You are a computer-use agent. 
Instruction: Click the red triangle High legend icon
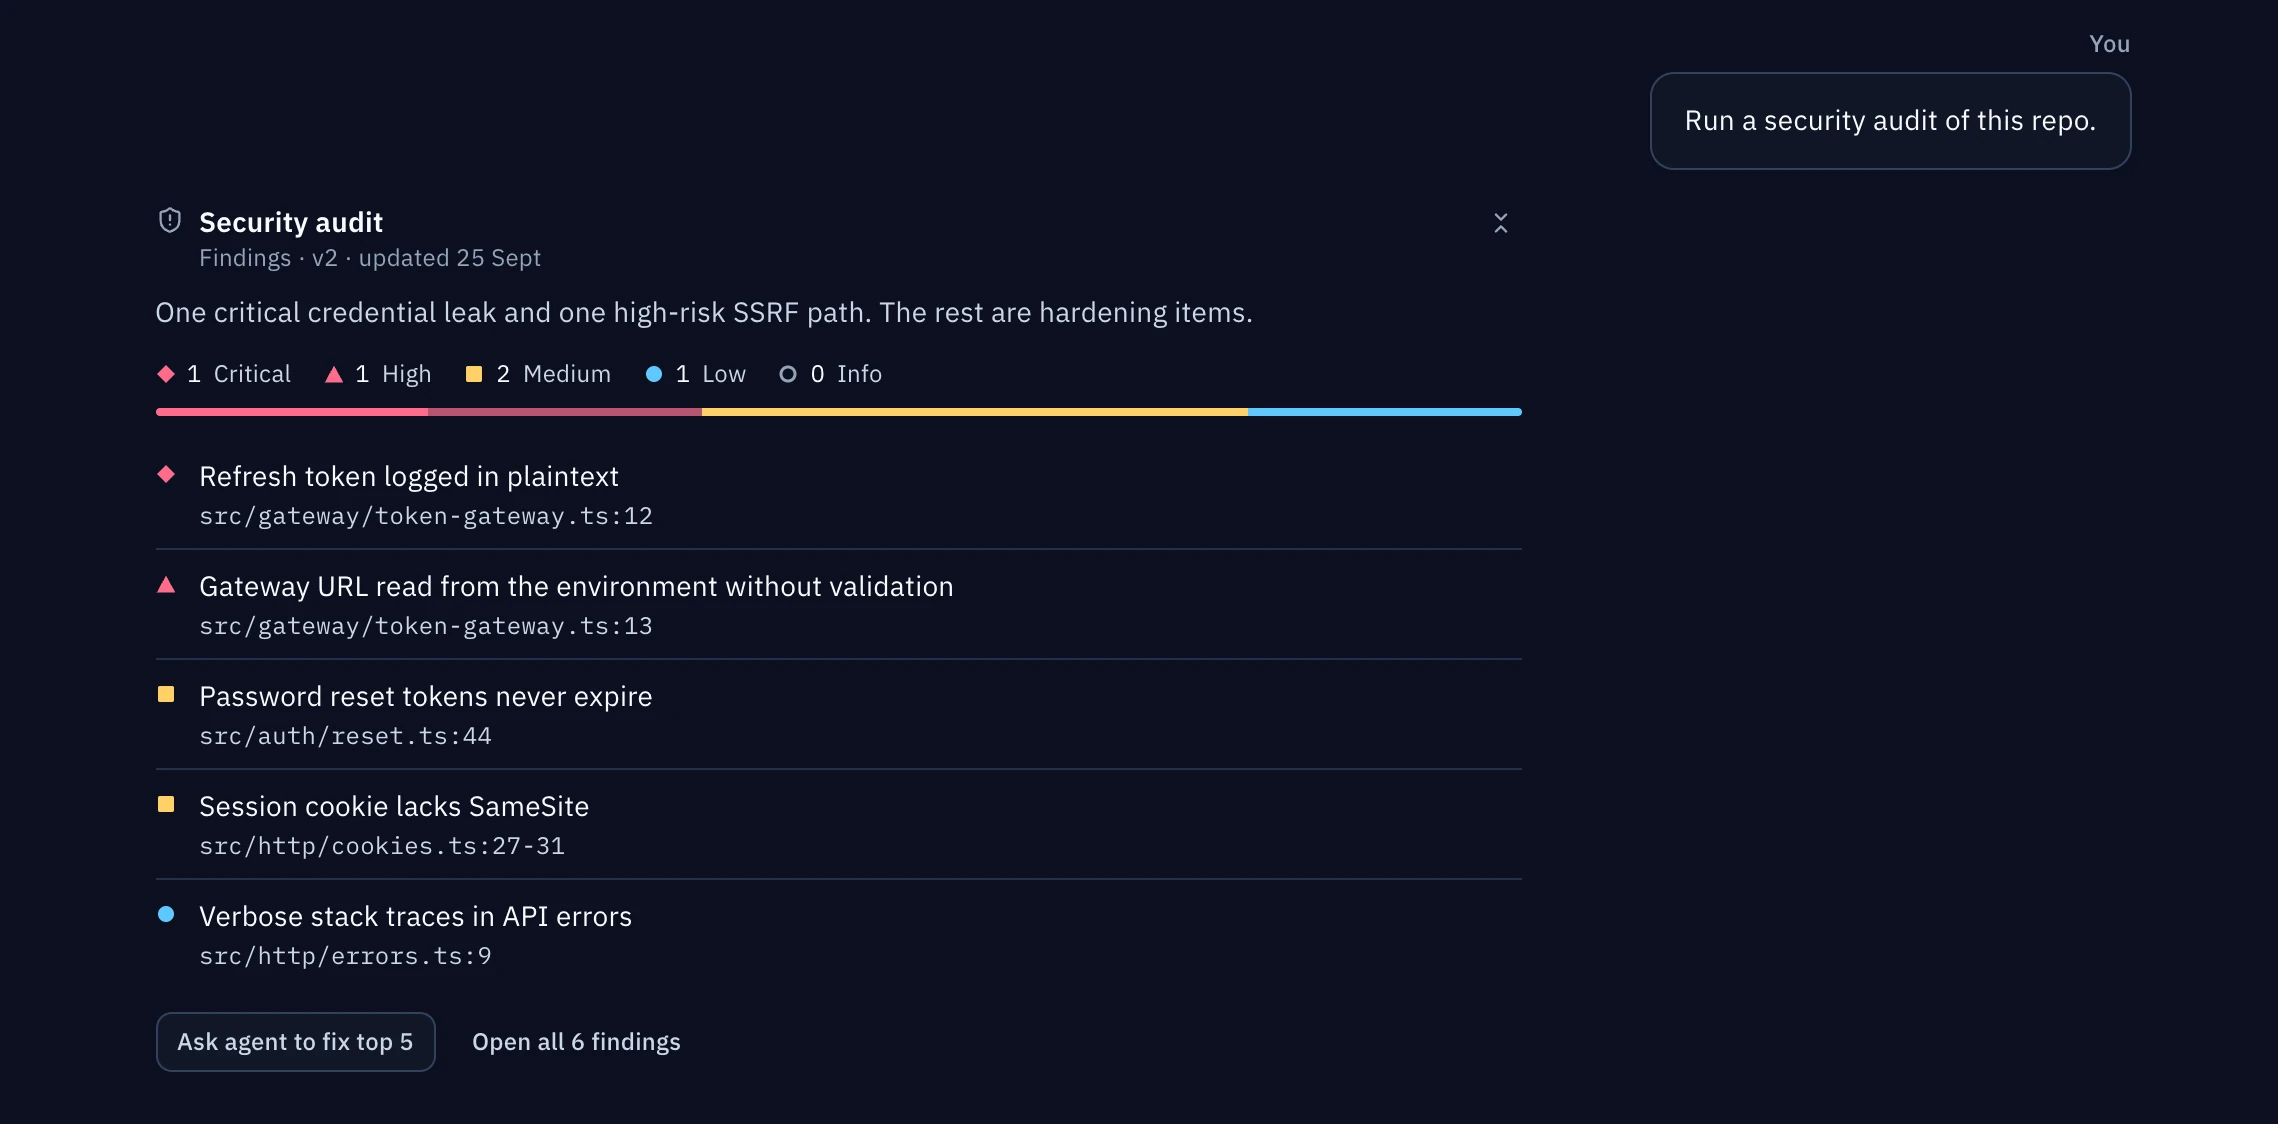(x=334, y=374)
